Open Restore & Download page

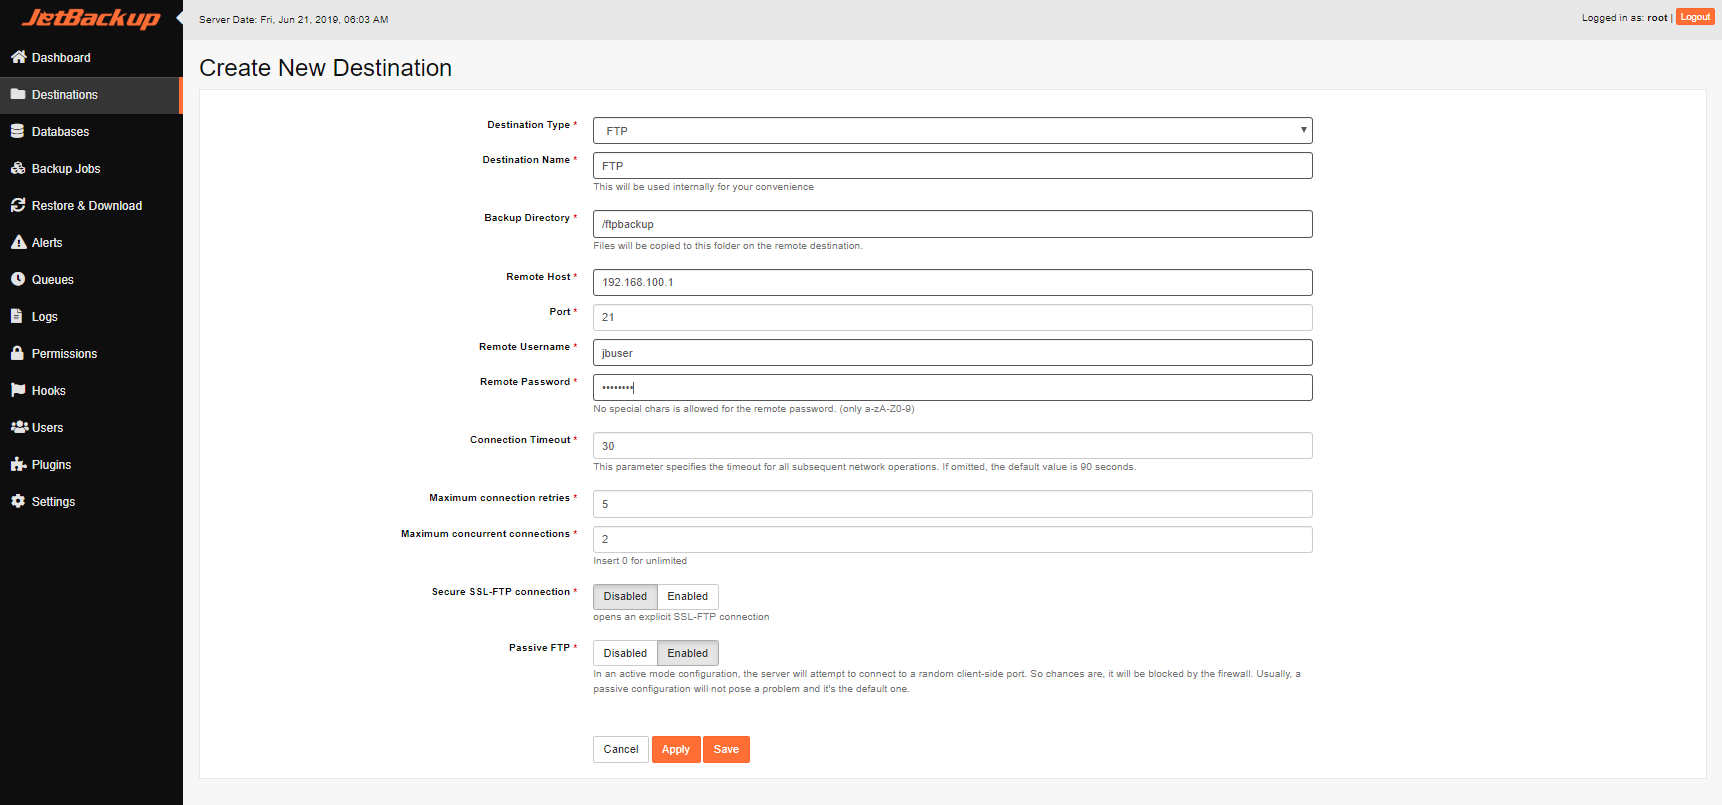coord(91,206)
